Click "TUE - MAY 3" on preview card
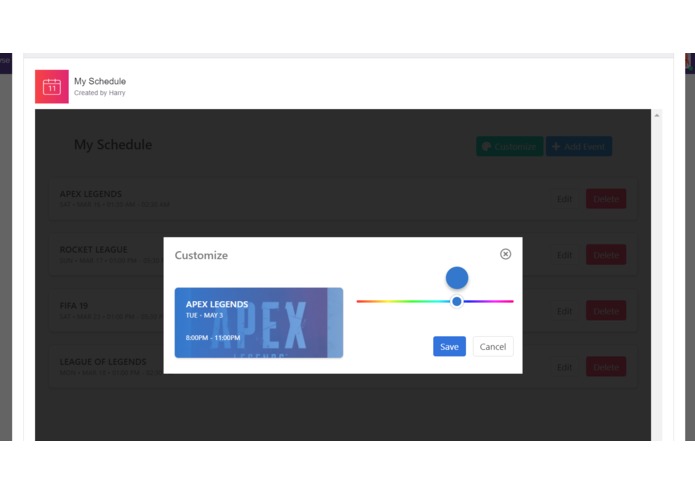This screenshot has height=494, width=695. point(204,315)
